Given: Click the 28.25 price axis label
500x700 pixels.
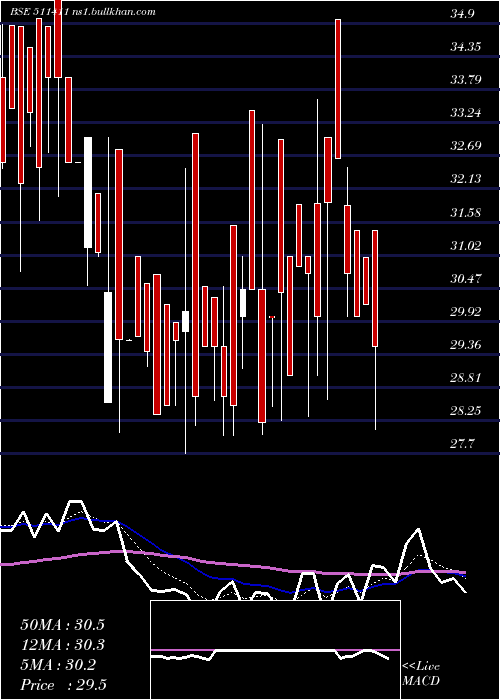Looking at the screenshot, I should coord(468,411).
